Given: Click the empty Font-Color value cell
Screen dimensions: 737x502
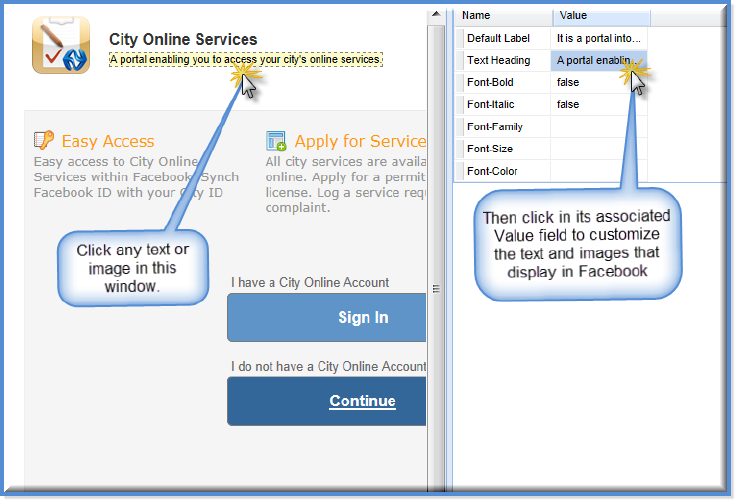Looking at the screenshot, I should coord(599,171).
